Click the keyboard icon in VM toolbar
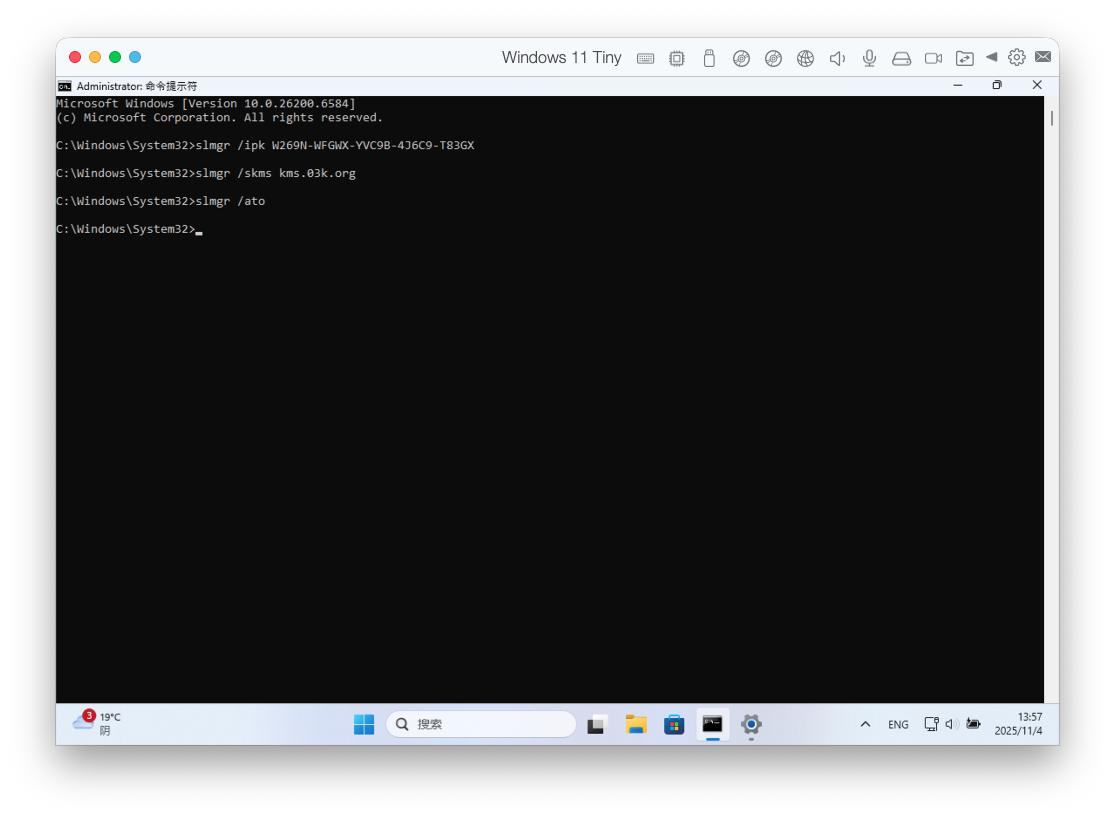This screenshot has height=819, width=1115. (x=645, y=58)
